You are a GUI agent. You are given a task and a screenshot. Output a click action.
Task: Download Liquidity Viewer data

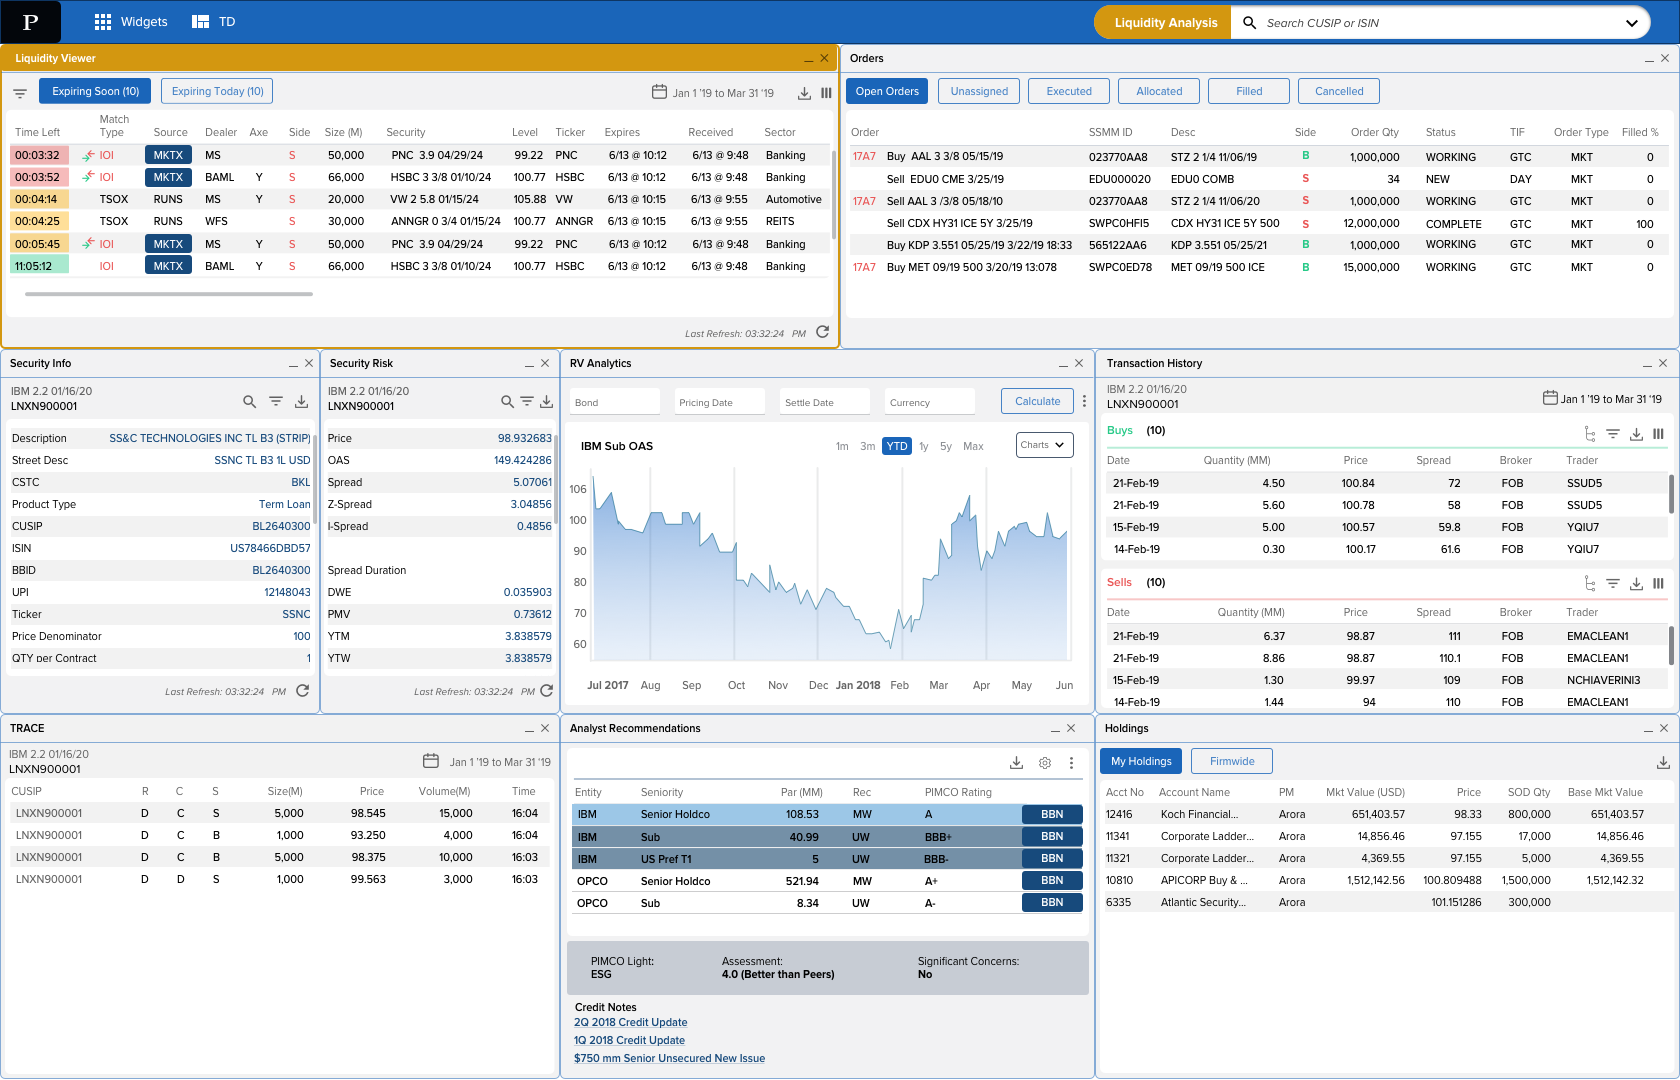(804, 93)
